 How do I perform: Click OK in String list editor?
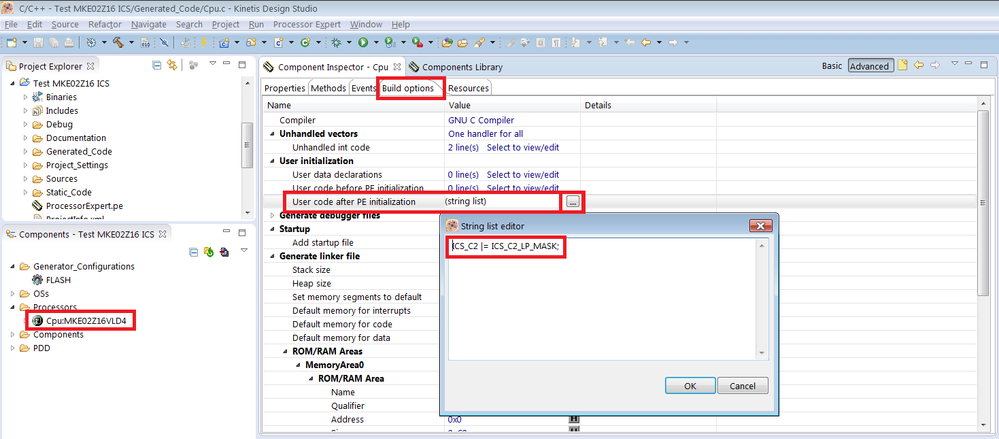pyautogui.click(x=690, y=386)
